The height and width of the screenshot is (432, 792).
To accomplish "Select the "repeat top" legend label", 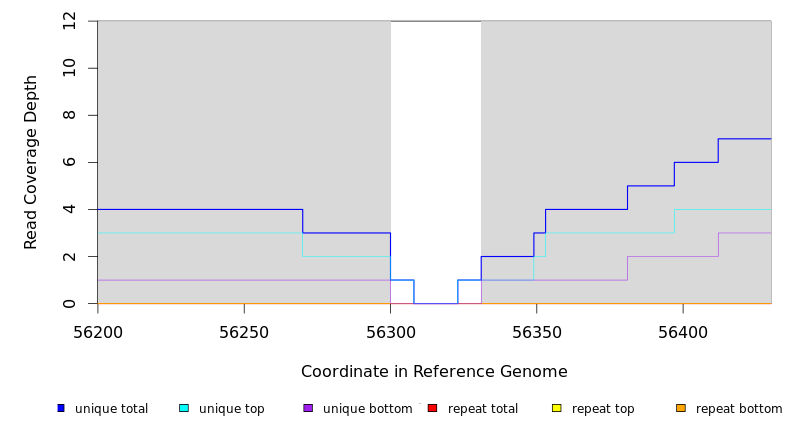I will 603,409.
